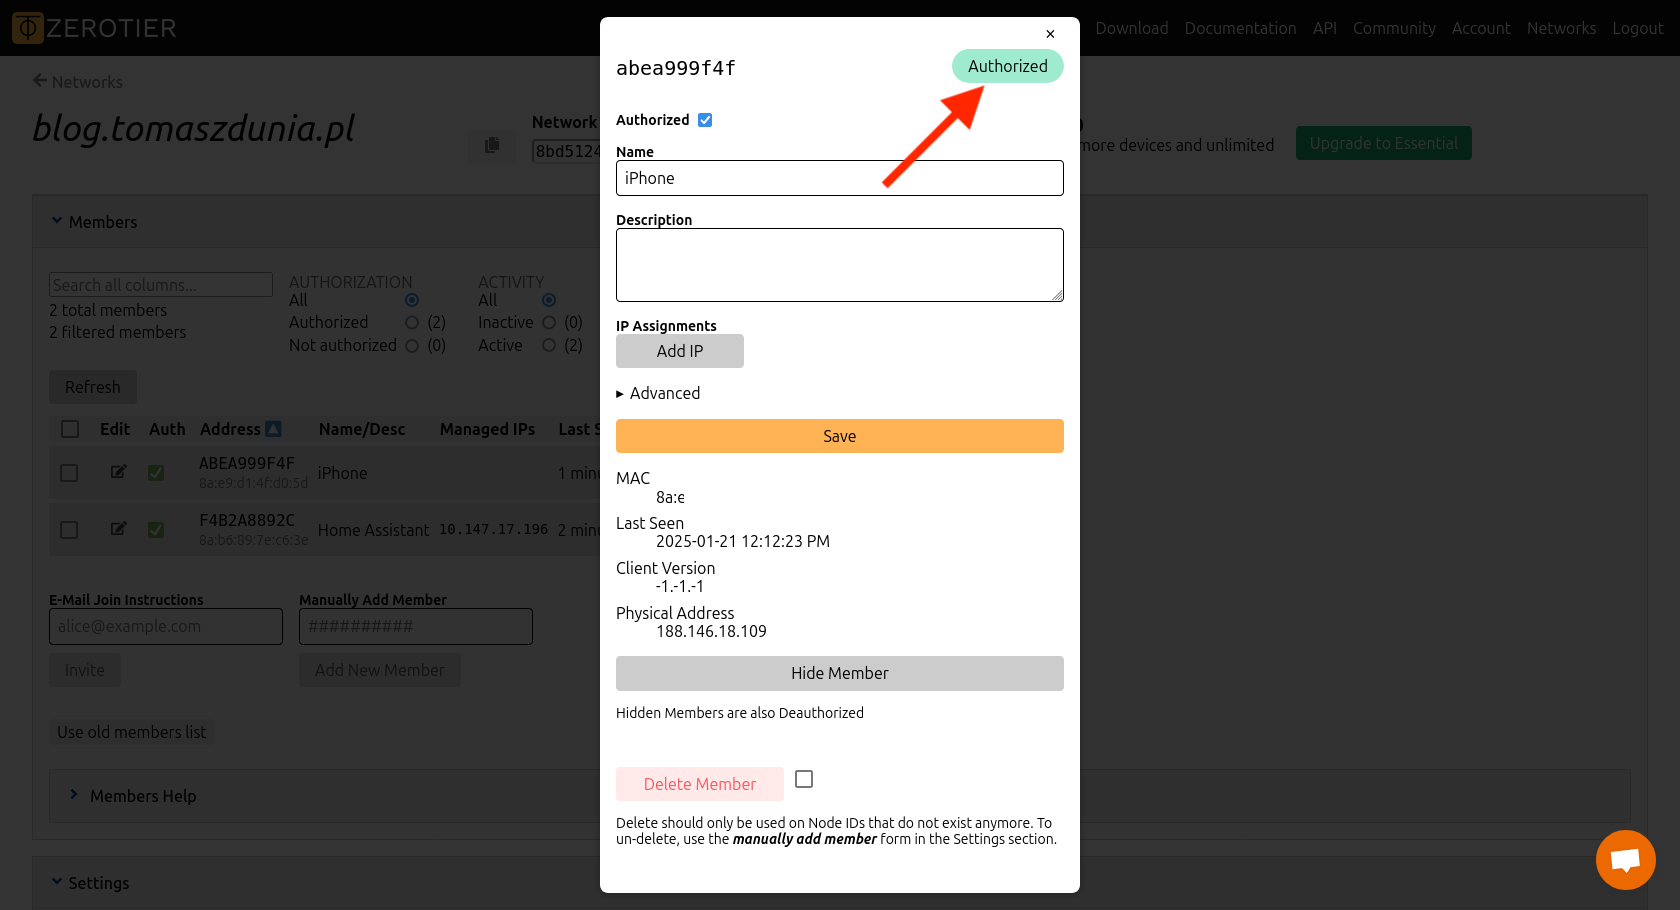Select the Not authorized radio filter
The height and width of the screenshot is (910, 1680).
tap(412, 345)
